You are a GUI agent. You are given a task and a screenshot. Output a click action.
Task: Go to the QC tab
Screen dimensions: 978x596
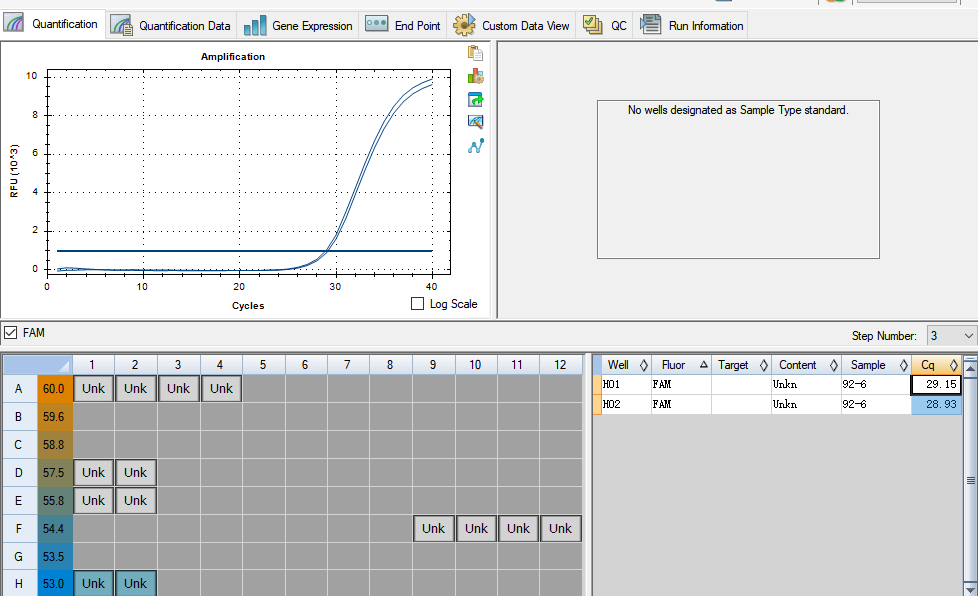tap(604, 26)
